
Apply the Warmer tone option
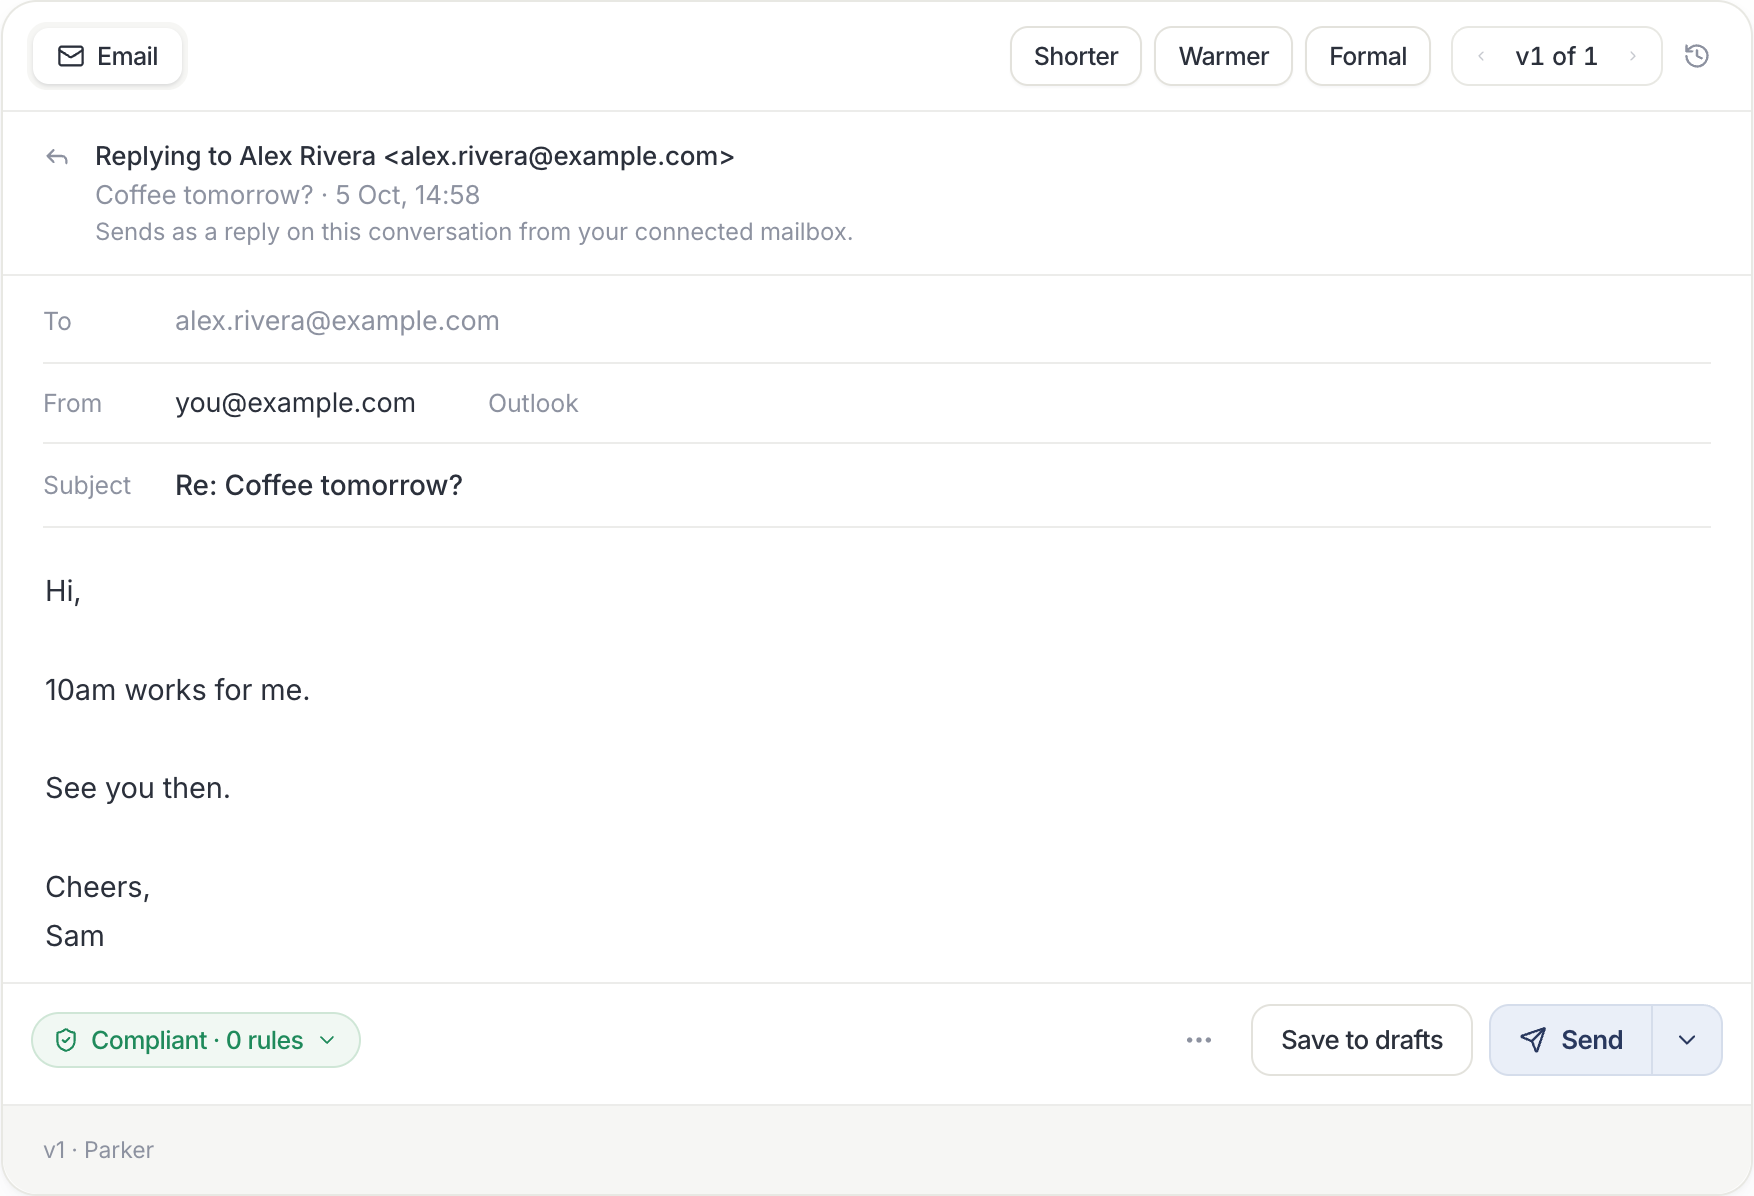(x=1223, y=56)
